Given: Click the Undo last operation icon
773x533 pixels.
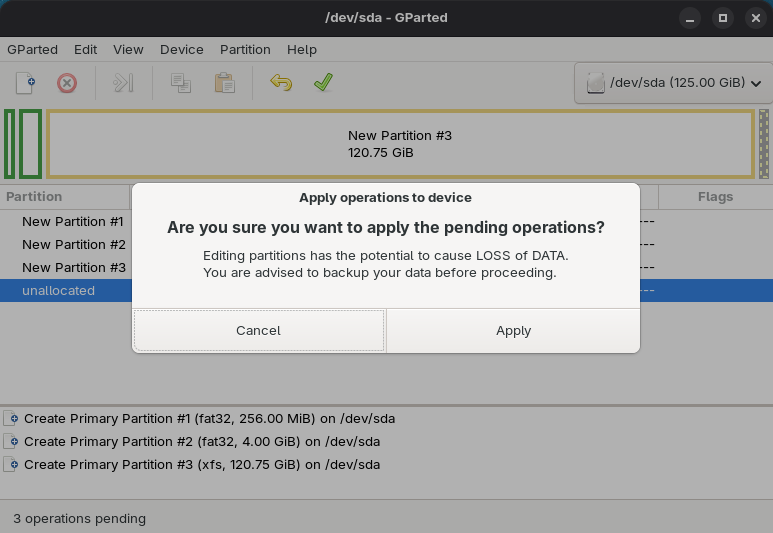Looking at the screenshot, I should click(281, 83).
